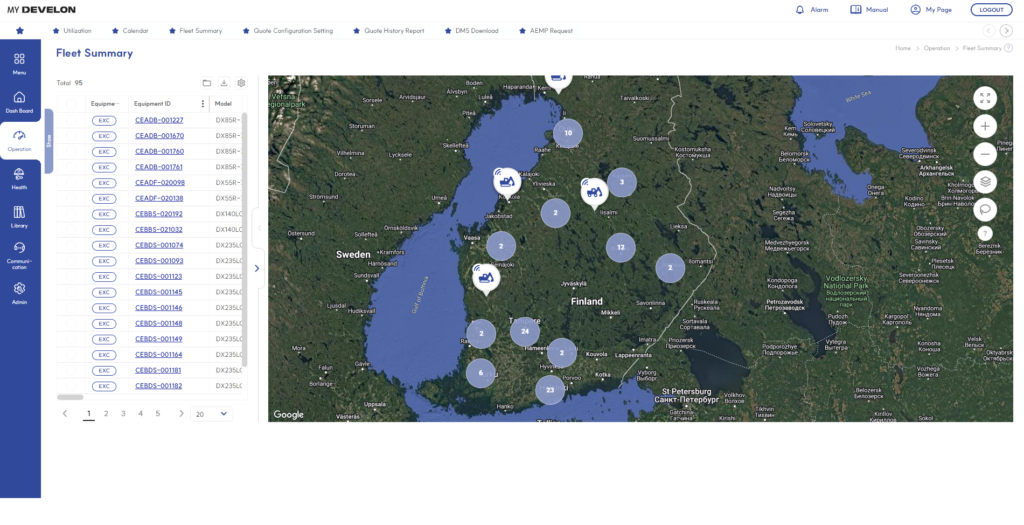This screenshot has height=525, width=1024.
Task: Open Health section in sidebar
Action: pyautogui.click(x=20, y=179)
